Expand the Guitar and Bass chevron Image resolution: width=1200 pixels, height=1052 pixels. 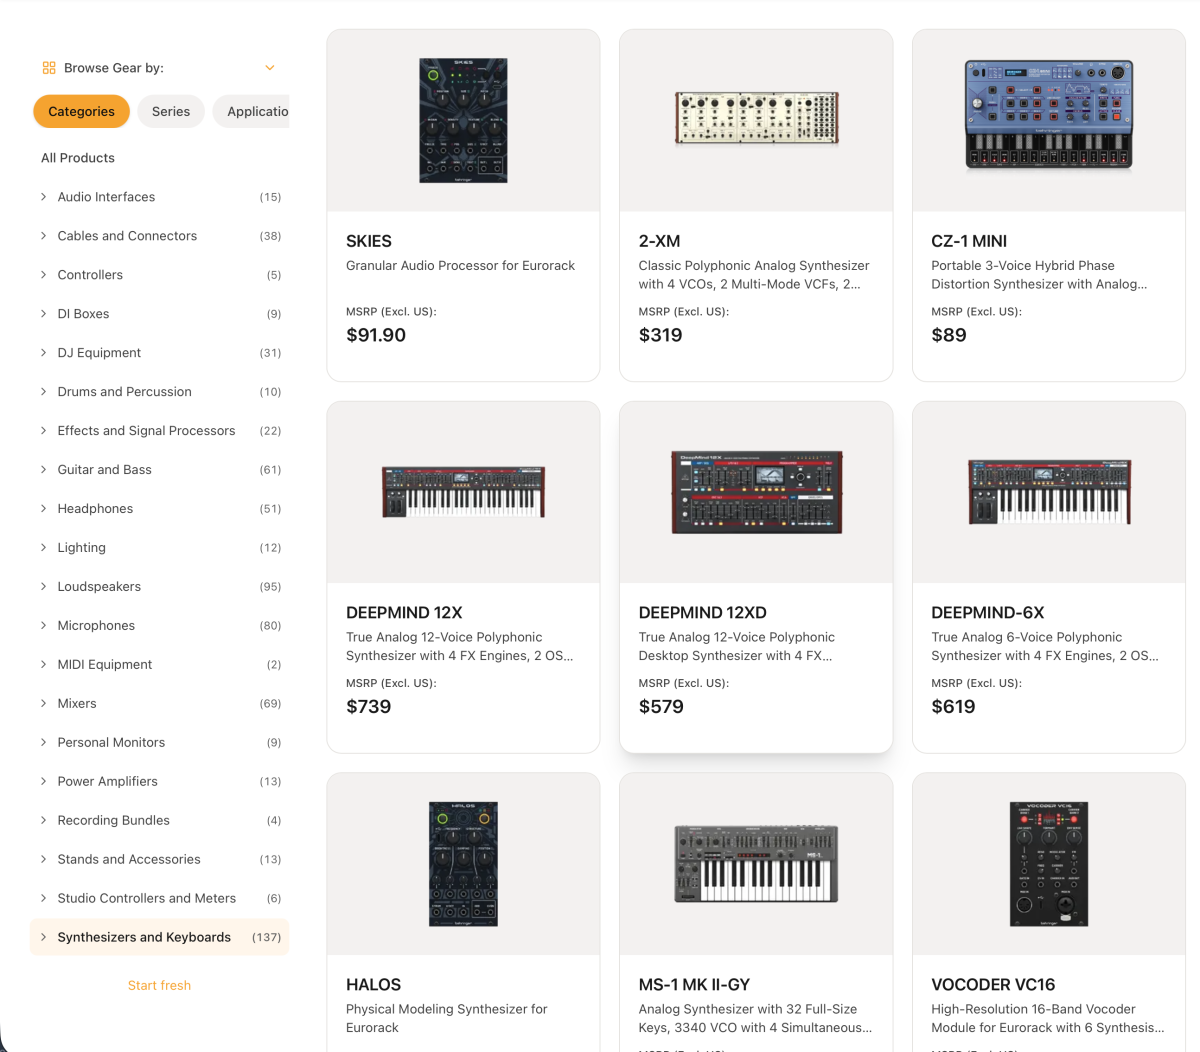click(43, 470)
